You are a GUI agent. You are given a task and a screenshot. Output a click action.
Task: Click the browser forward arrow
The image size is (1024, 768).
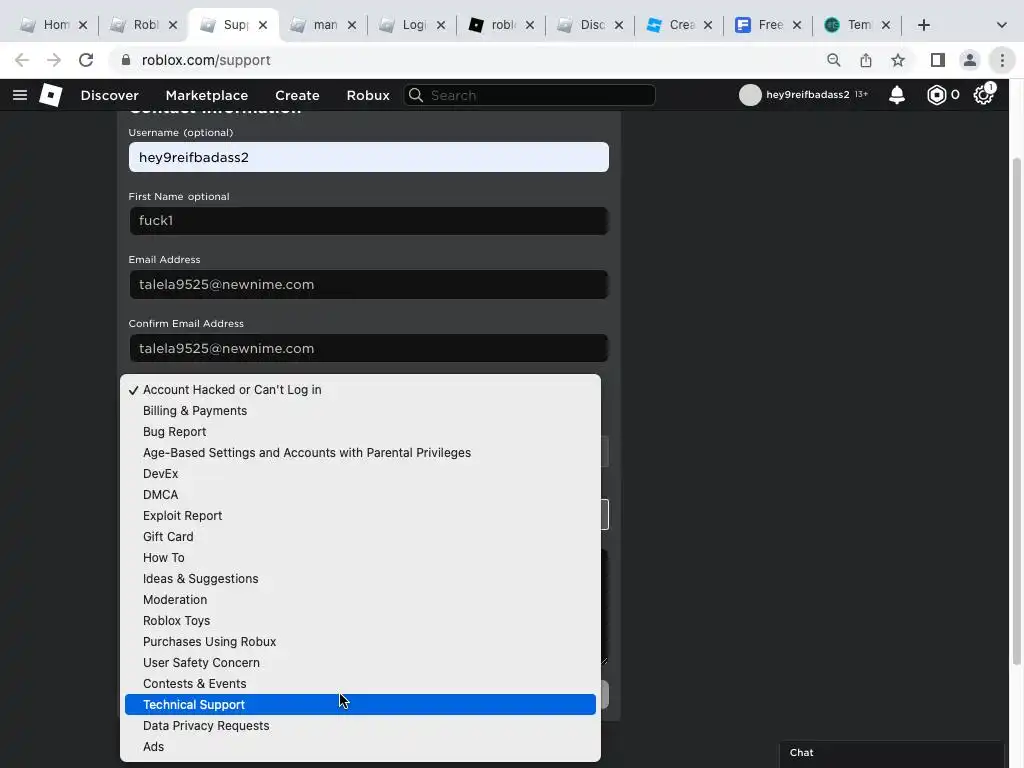[54, 60]
